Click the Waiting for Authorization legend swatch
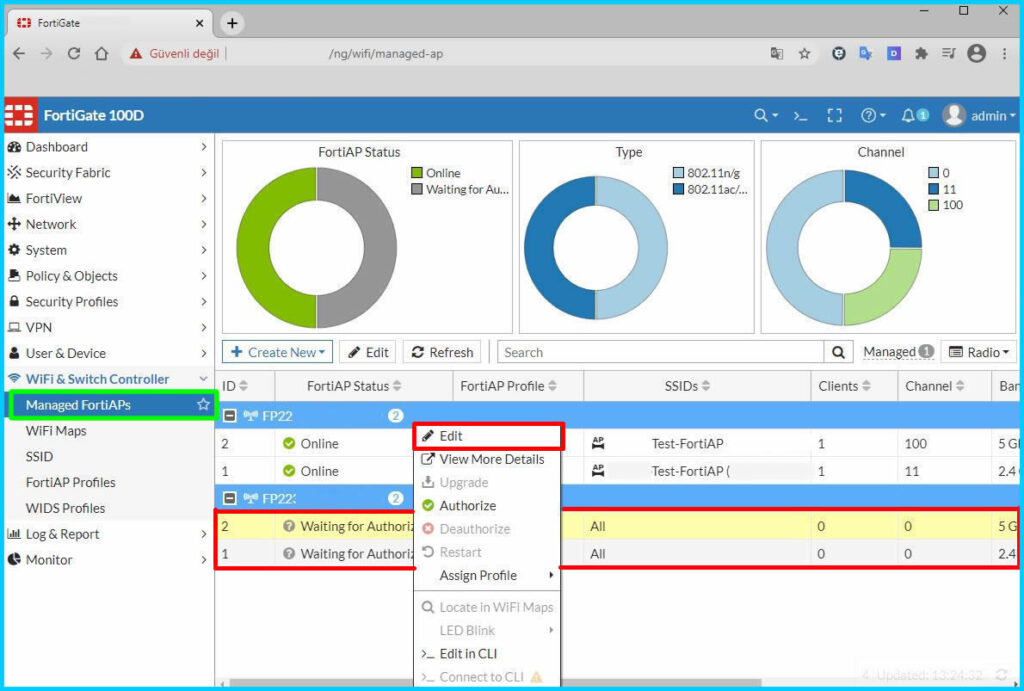The image size is (1024, 691). pyautogui.click(x=417, y=189)
